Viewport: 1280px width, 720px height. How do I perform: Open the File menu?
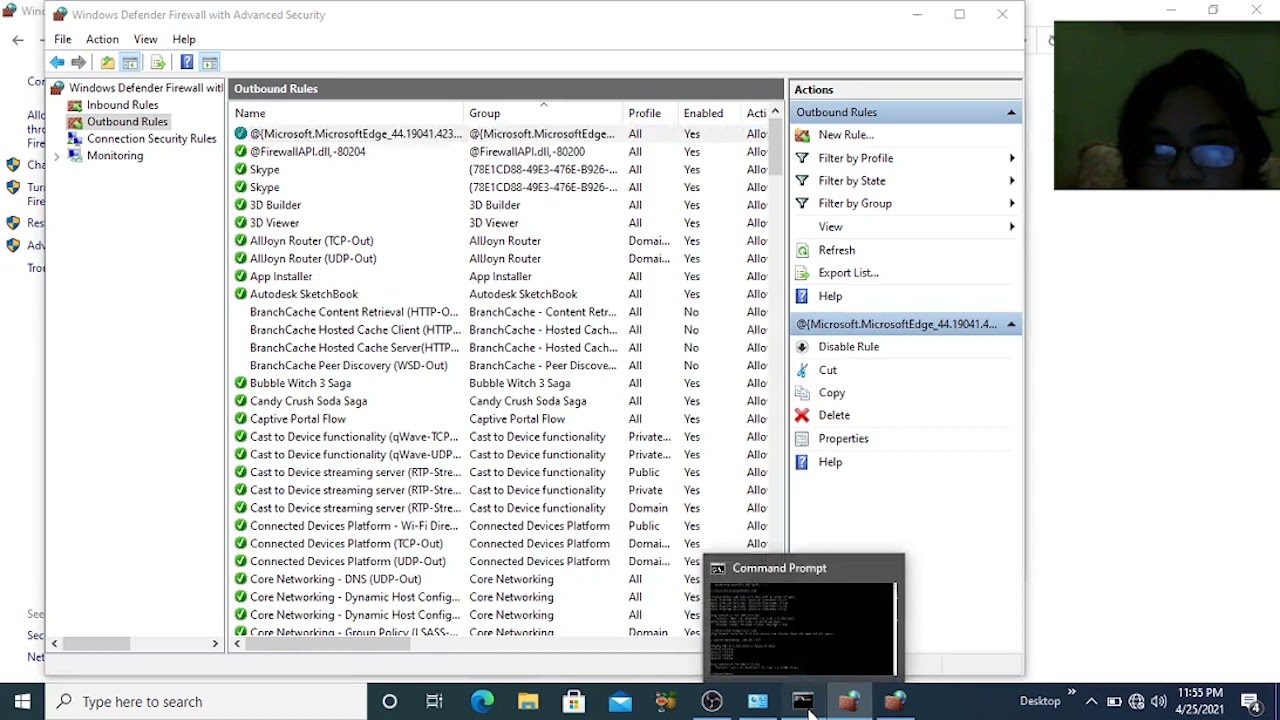(63, 39)
